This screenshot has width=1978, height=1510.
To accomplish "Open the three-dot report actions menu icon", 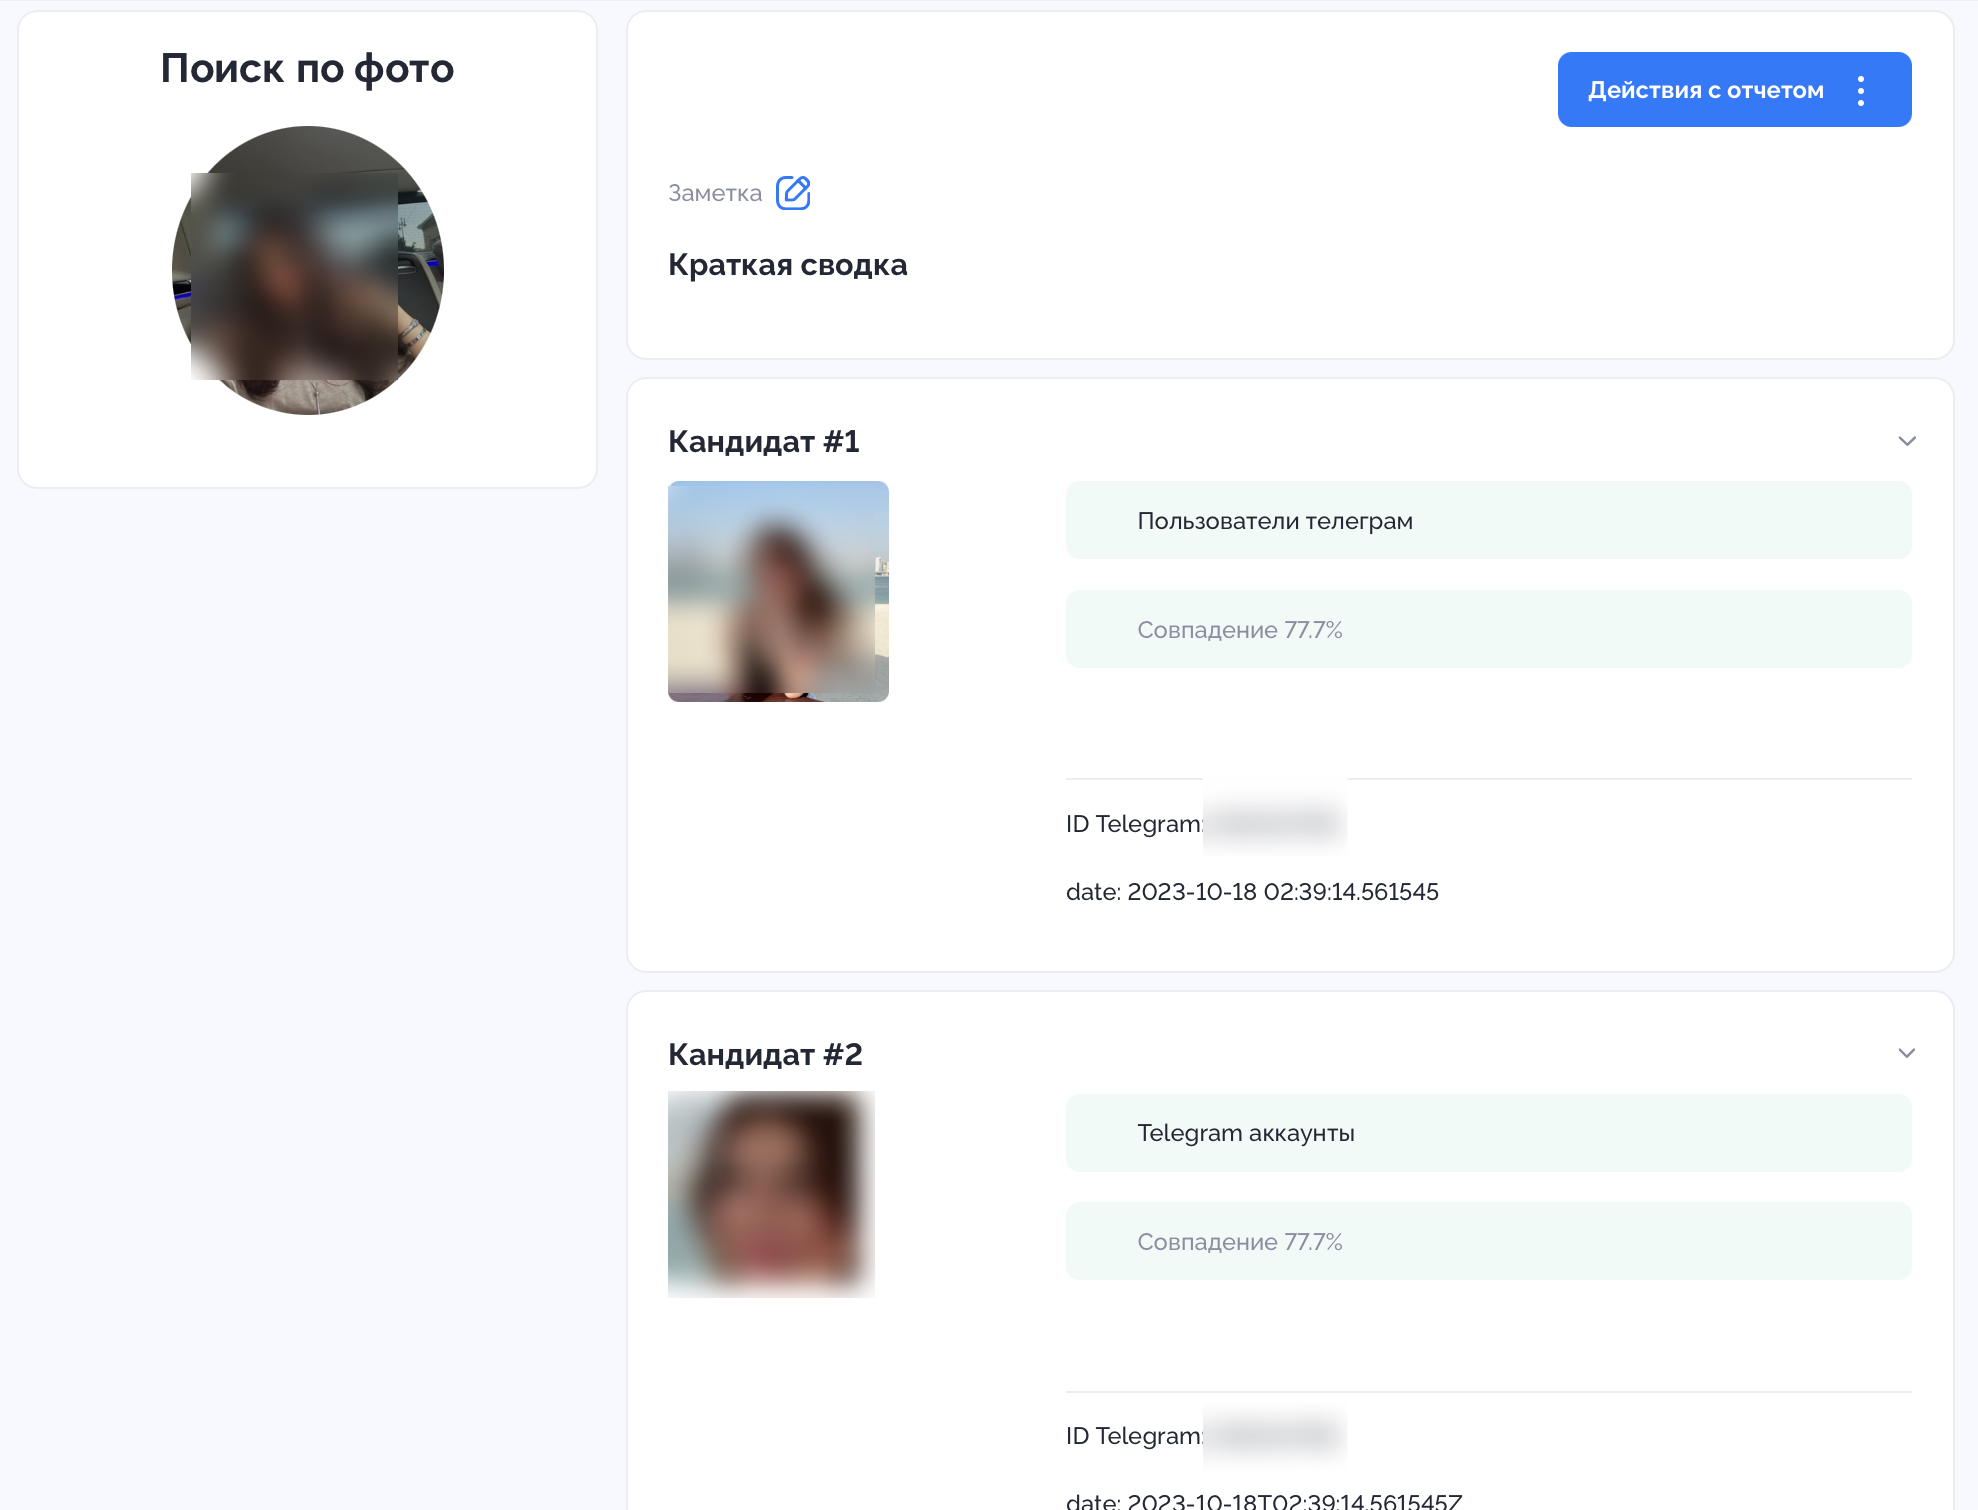I will pyautogui.click(x=1860, y=90).
